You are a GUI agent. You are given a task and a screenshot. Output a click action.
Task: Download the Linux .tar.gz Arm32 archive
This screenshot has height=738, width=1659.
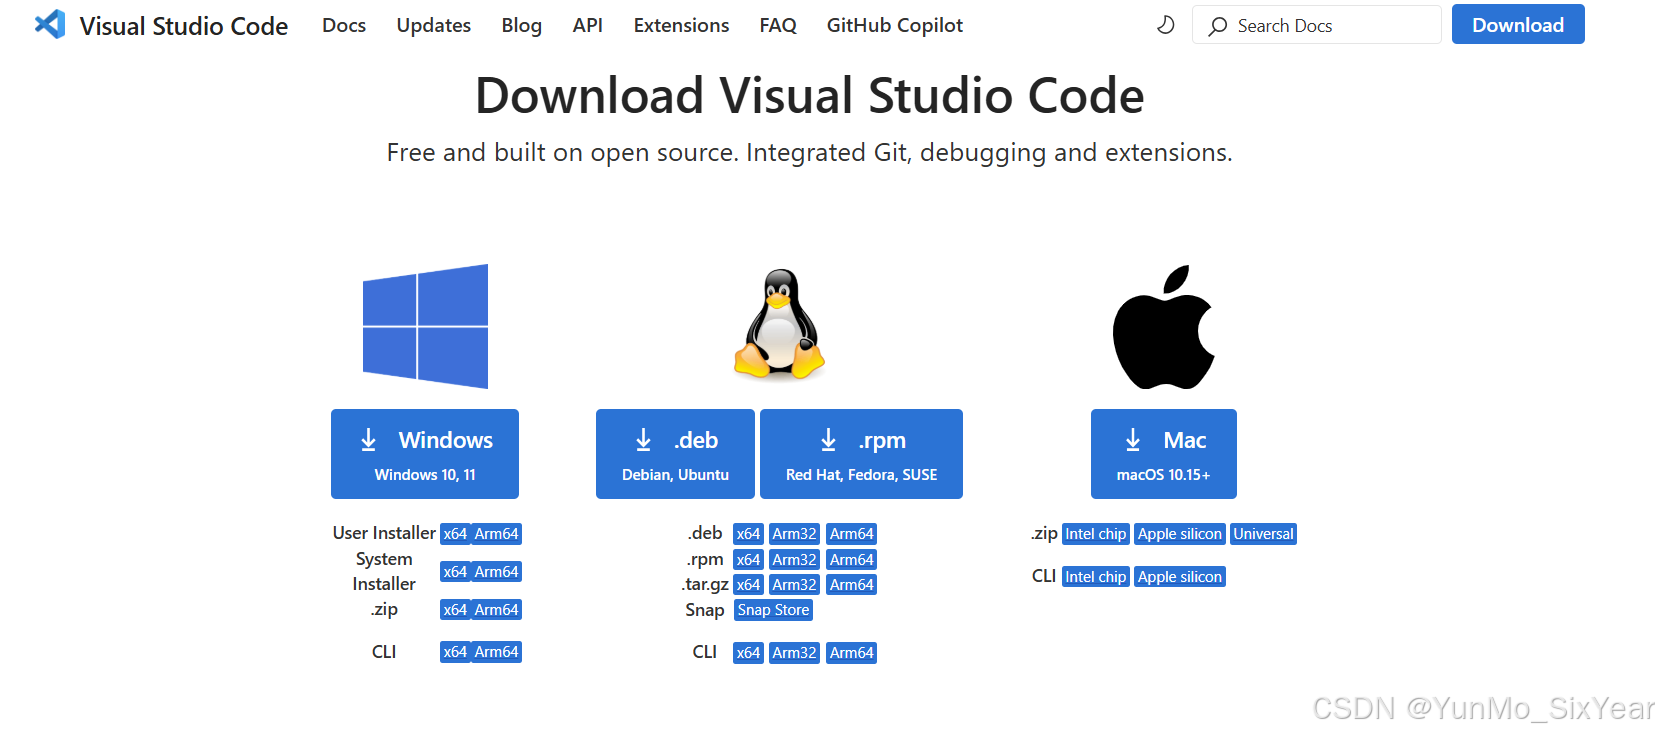795,585
